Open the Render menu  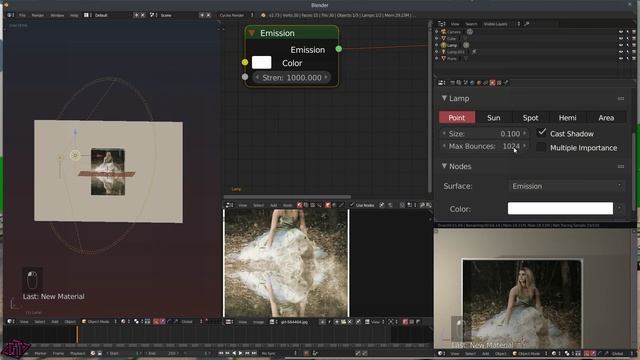(x=38, y=15)
